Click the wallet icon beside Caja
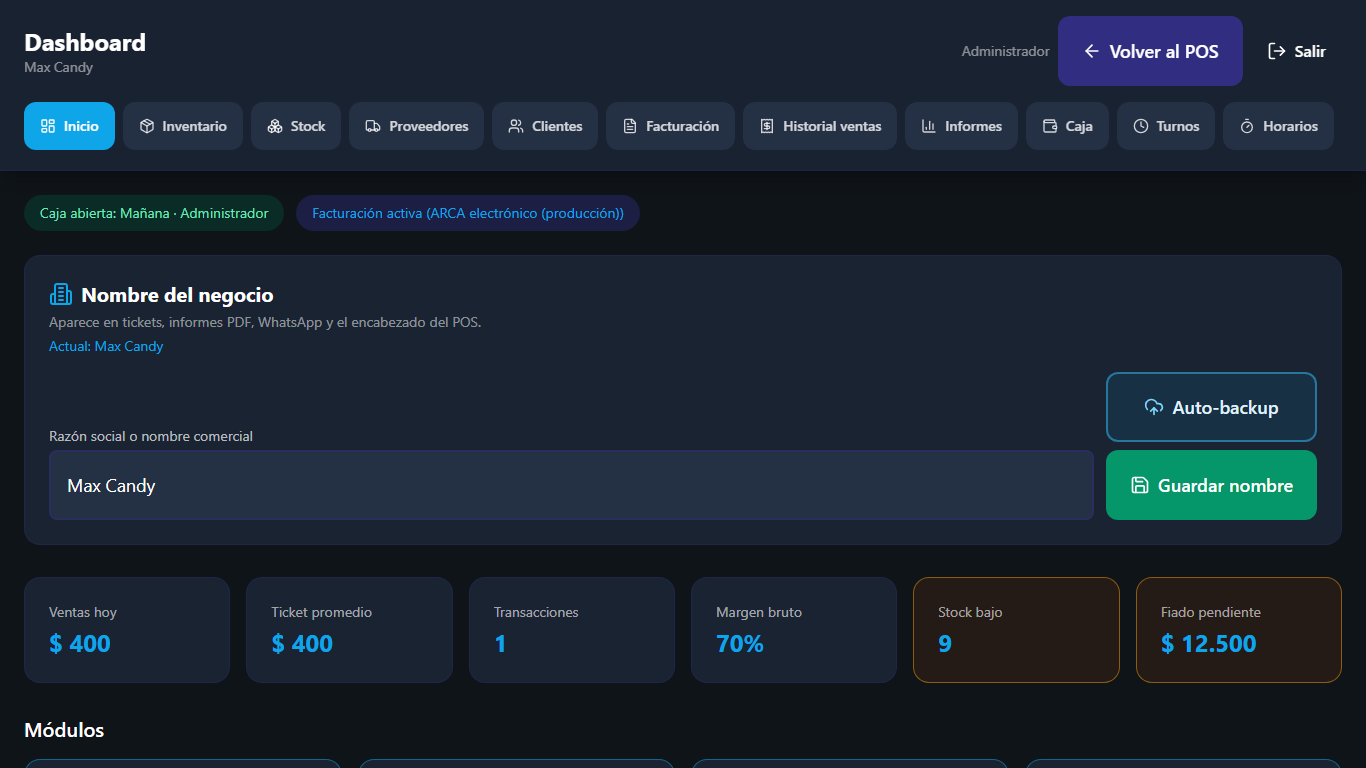The image size is (1366, 768). pos(1050,126)
